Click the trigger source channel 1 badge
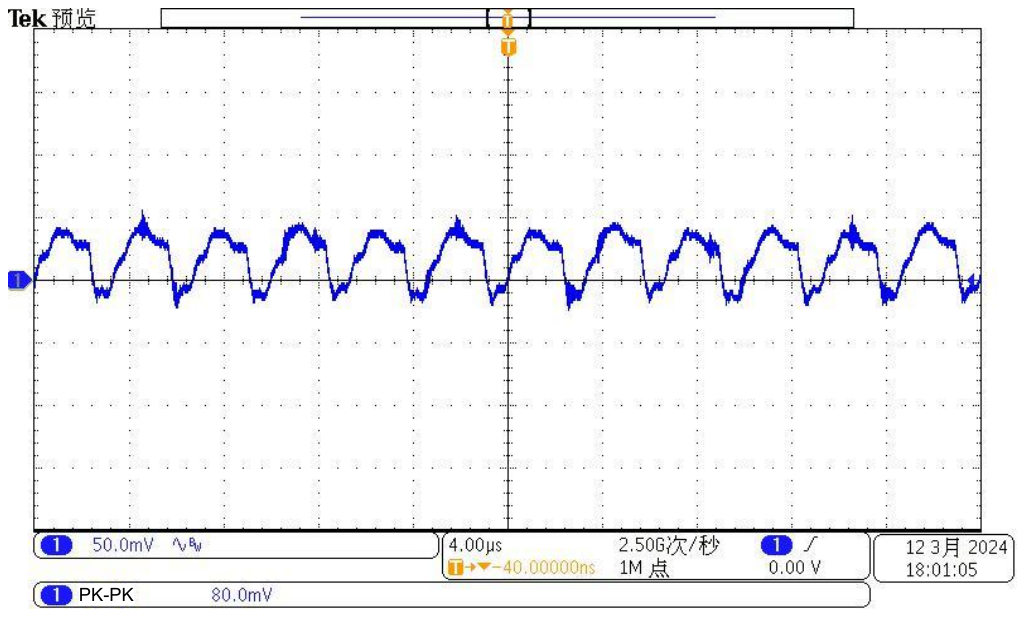The height and width of the screenshot is (617, 1025). (776, 545)
